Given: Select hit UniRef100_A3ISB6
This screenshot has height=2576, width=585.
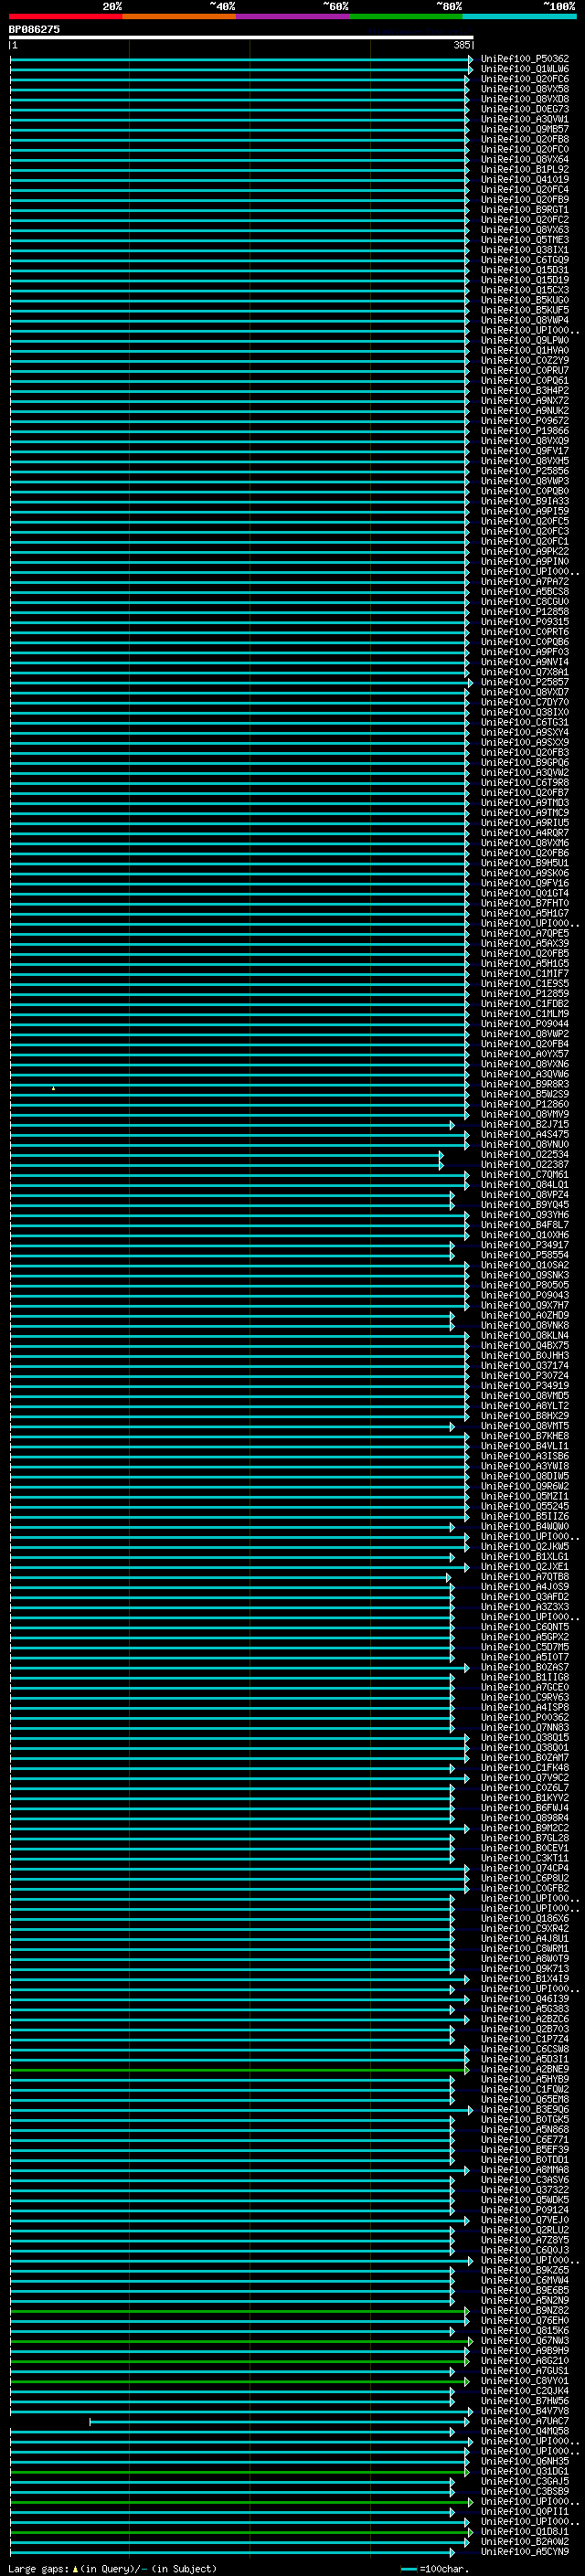Looking at the screenshot, I should click(x=525, y=1455).
